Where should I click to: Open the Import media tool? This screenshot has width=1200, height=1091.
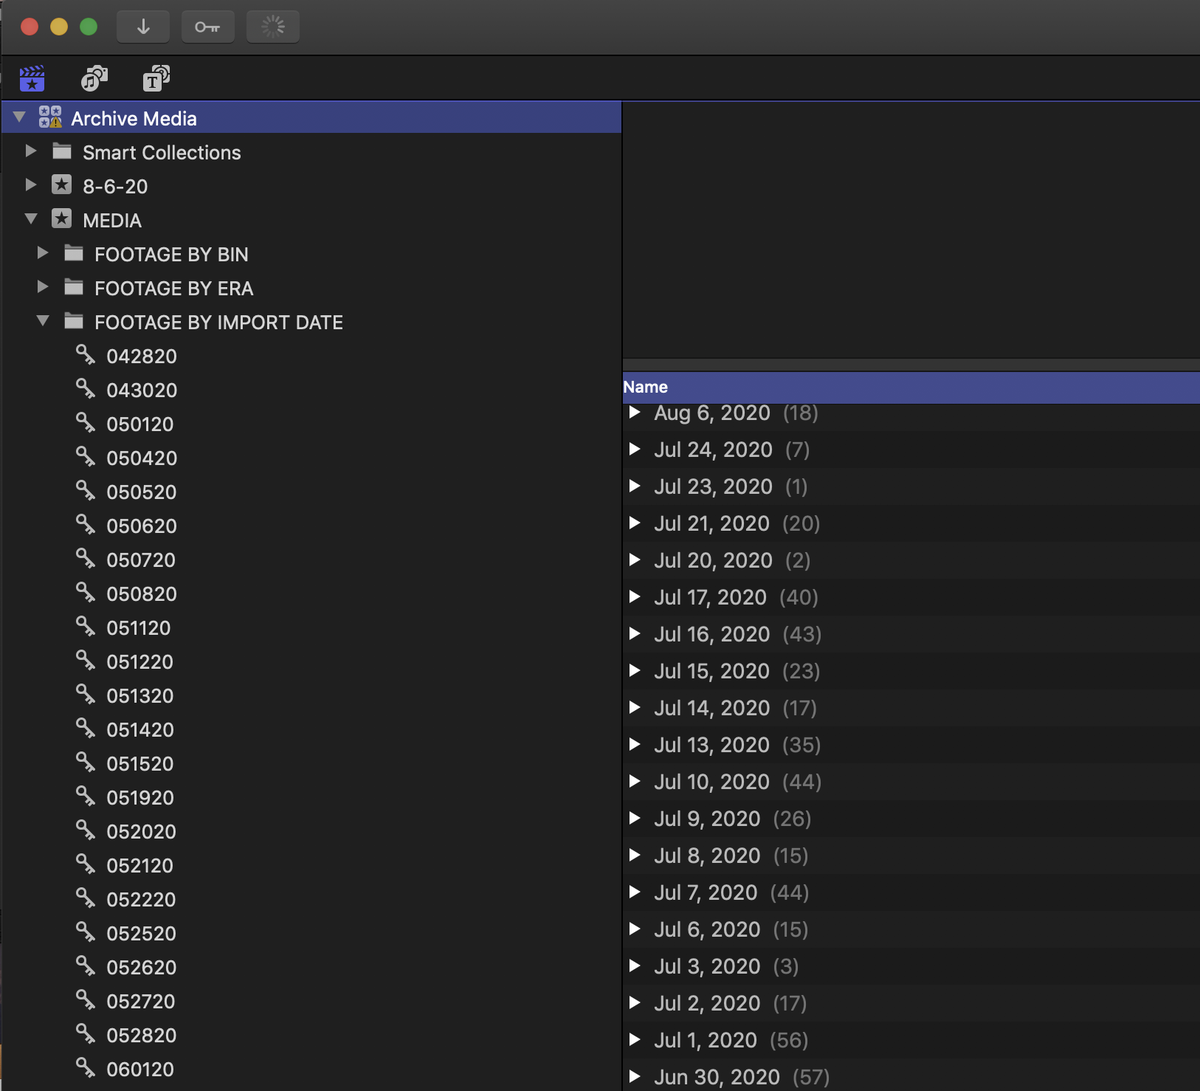point(143,27)
